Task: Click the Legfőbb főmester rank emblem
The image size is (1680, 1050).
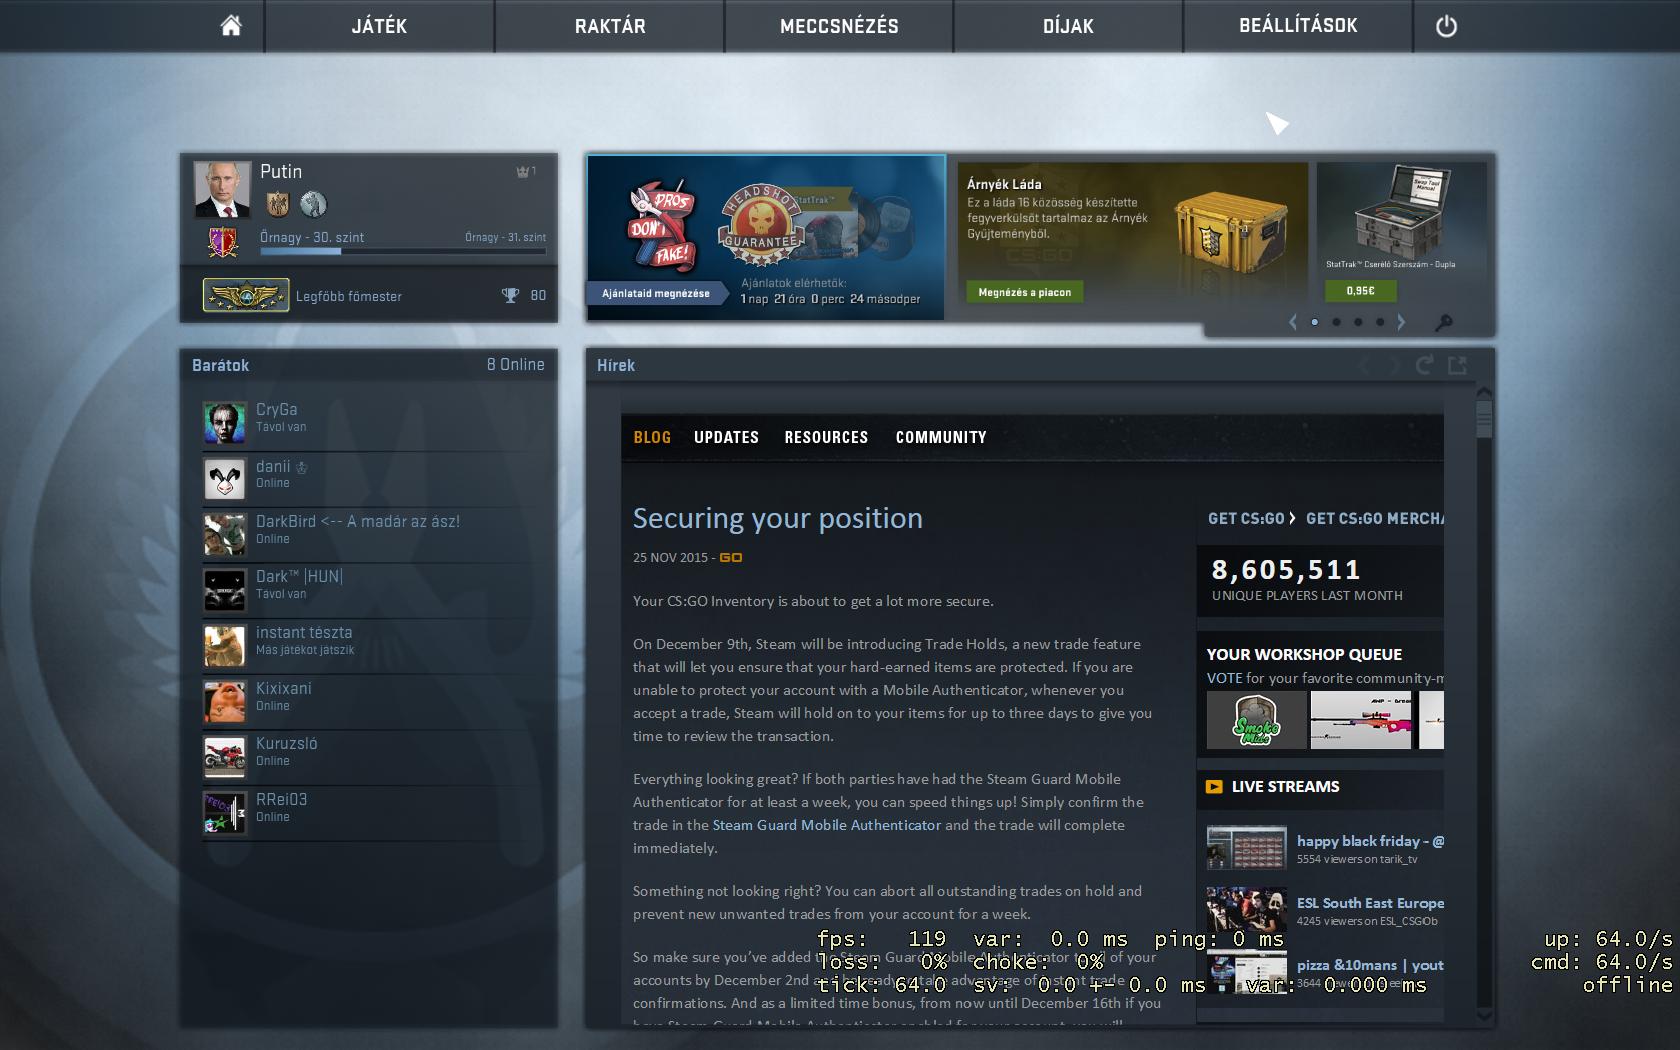Action: tap(246, 295)
